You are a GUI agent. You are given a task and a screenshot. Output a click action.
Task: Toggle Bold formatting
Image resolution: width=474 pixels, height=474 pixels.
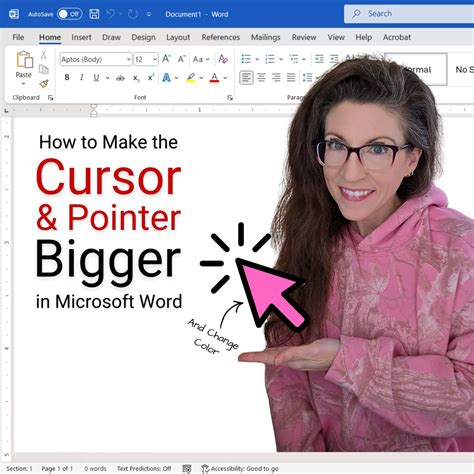pyautogui.click(x=67, y=78)
